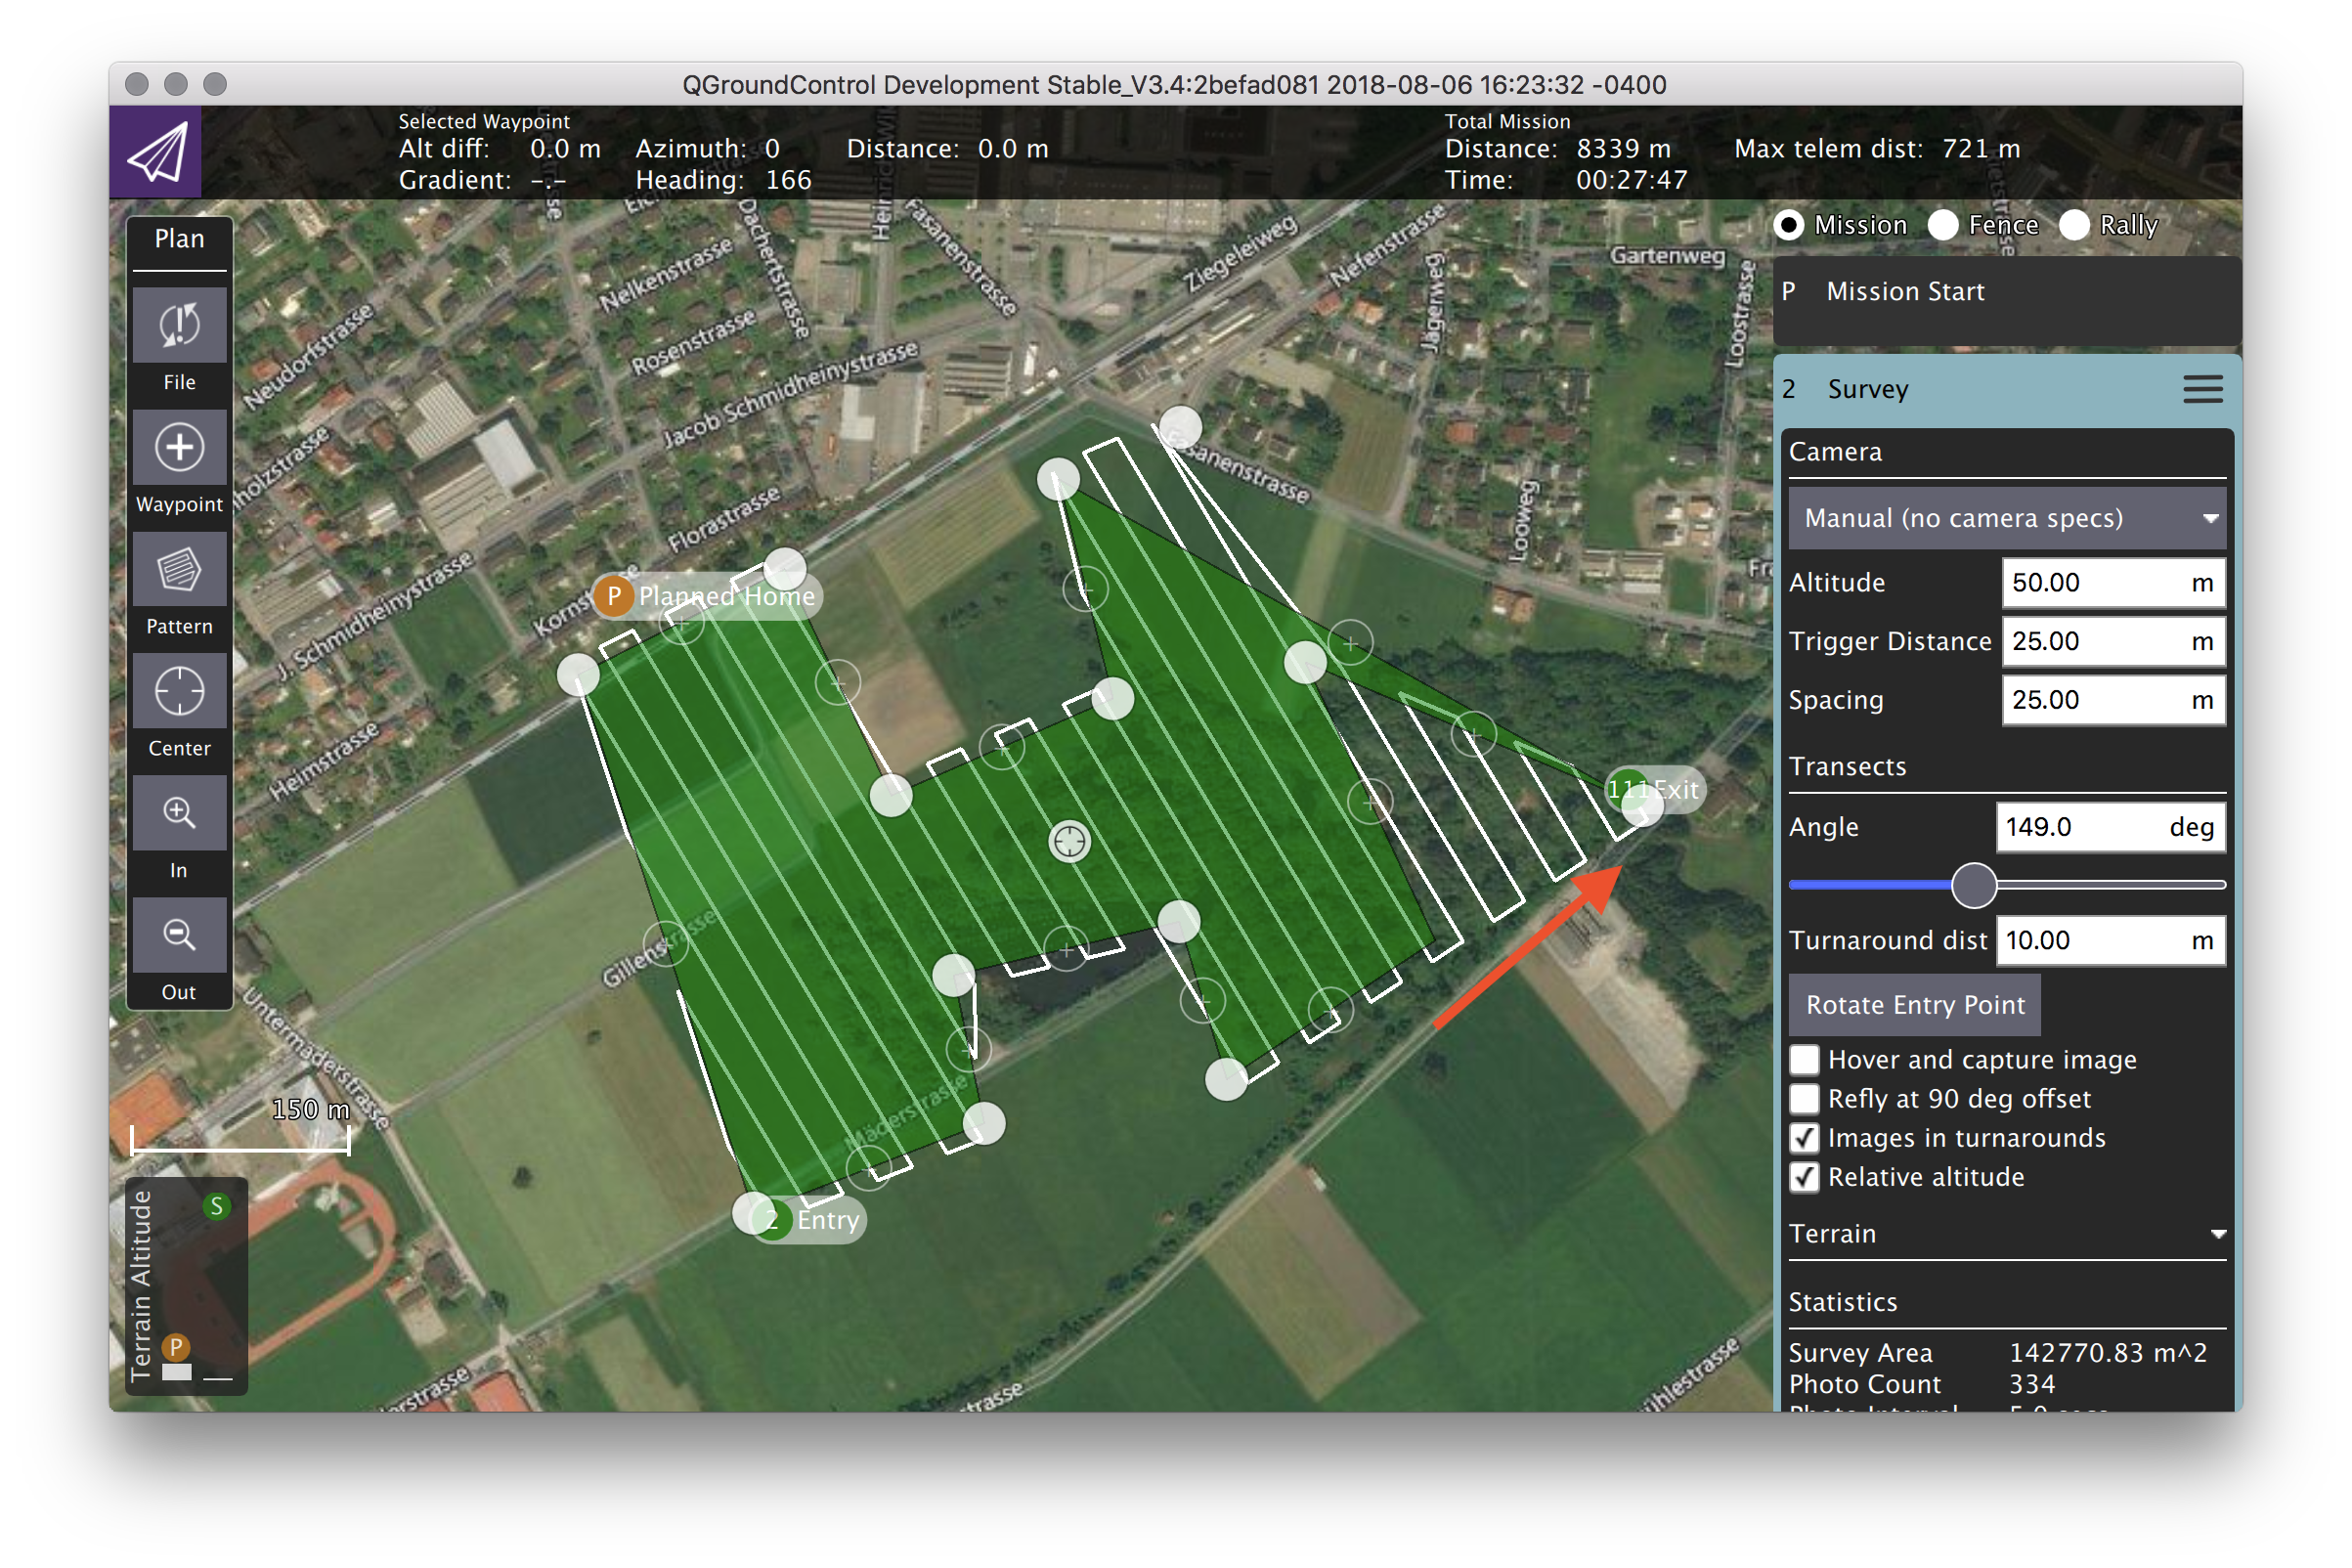Select the Planned Home marker
2352x1568 pixels.
click(x=706, y=597)
